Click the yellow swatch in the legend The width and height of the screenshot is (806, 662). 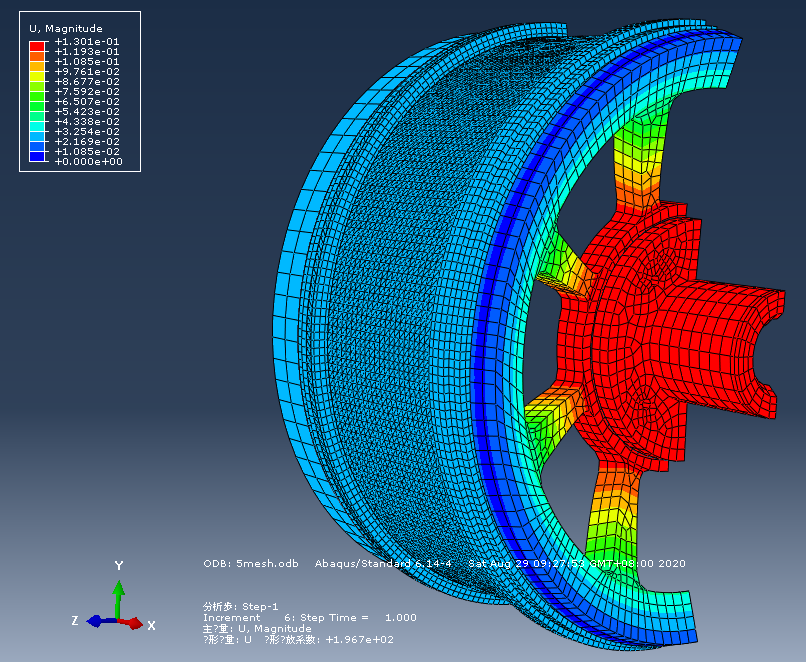37,76
